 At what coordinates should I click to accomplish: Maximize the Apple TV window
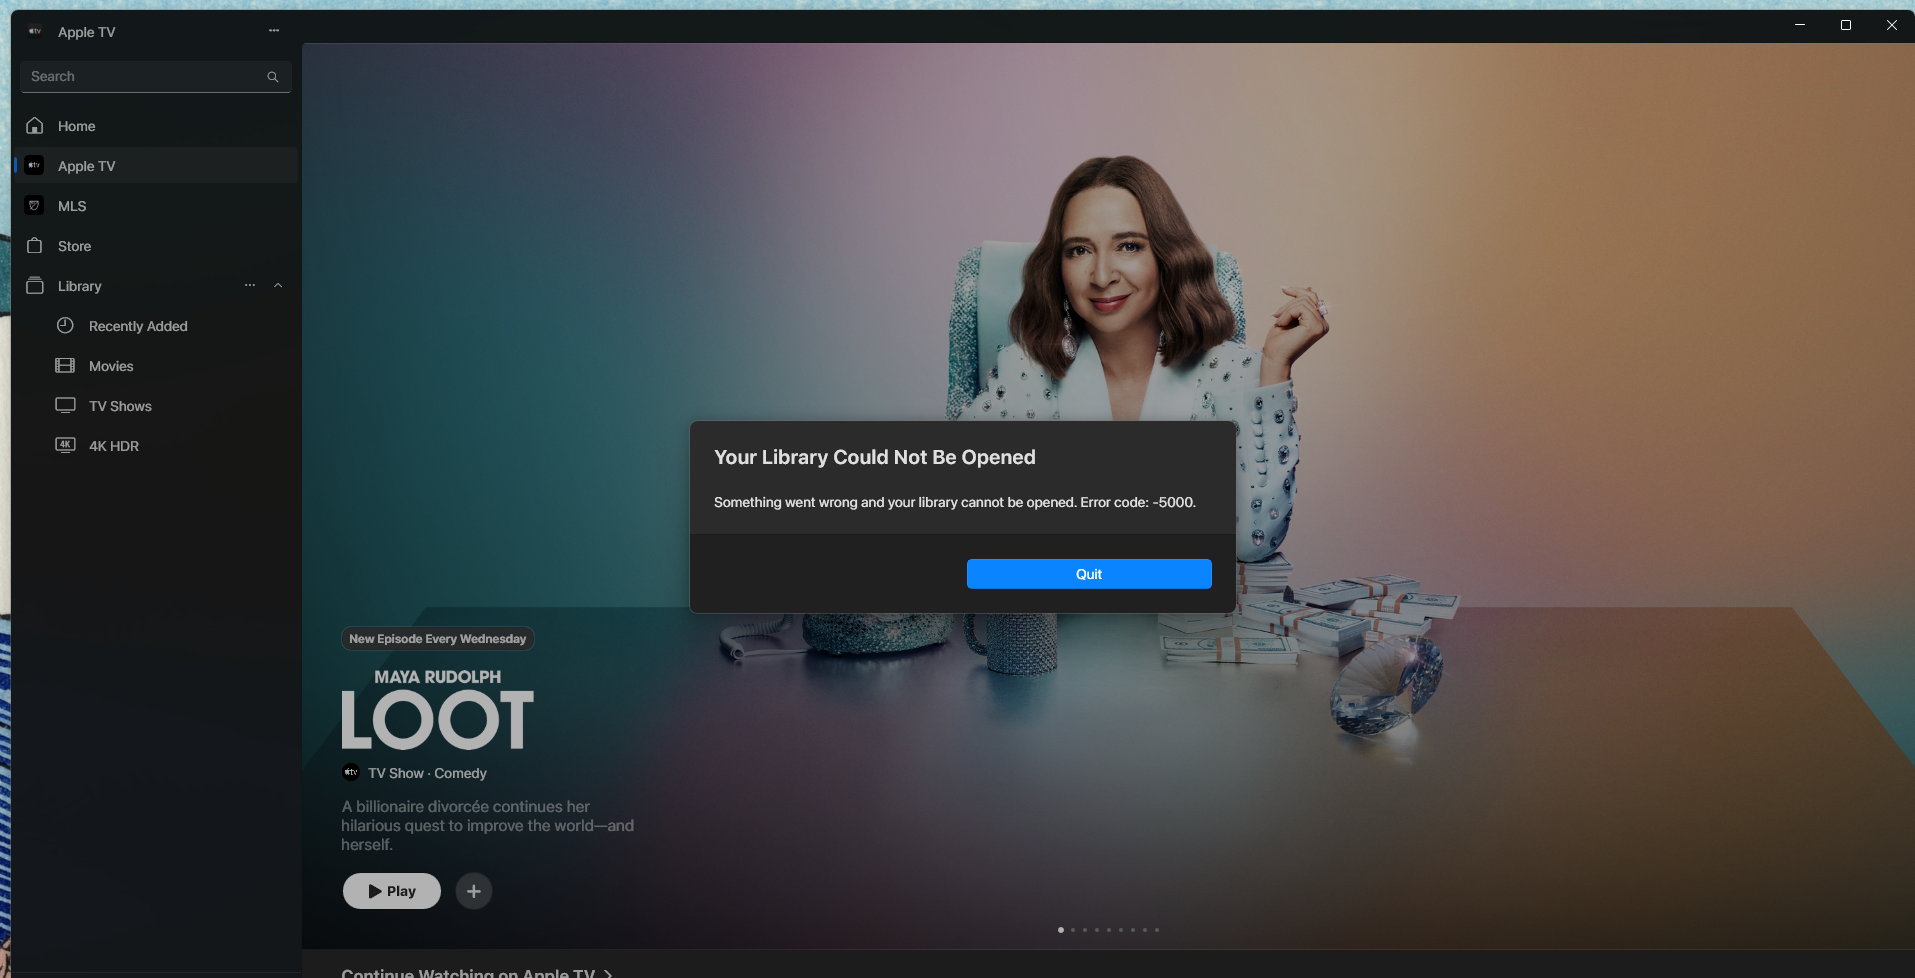tap(1846, 25)
